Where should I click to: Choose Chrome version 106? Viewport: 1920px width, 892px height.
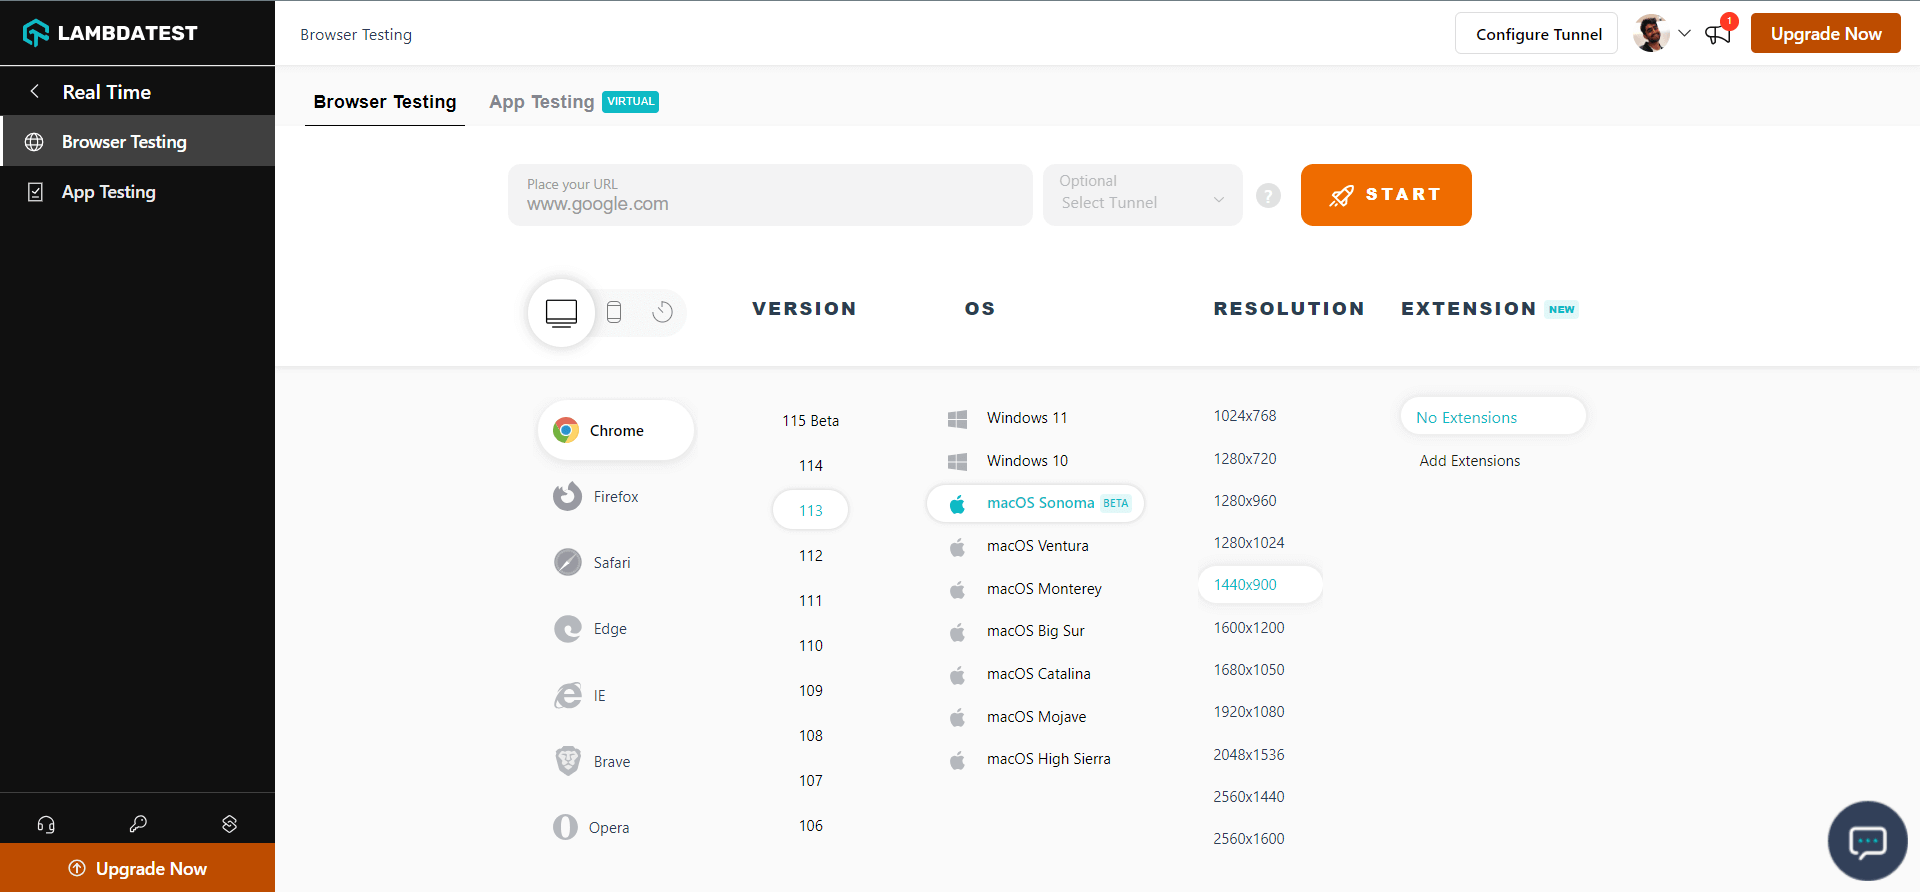click(x=811, y=826)
